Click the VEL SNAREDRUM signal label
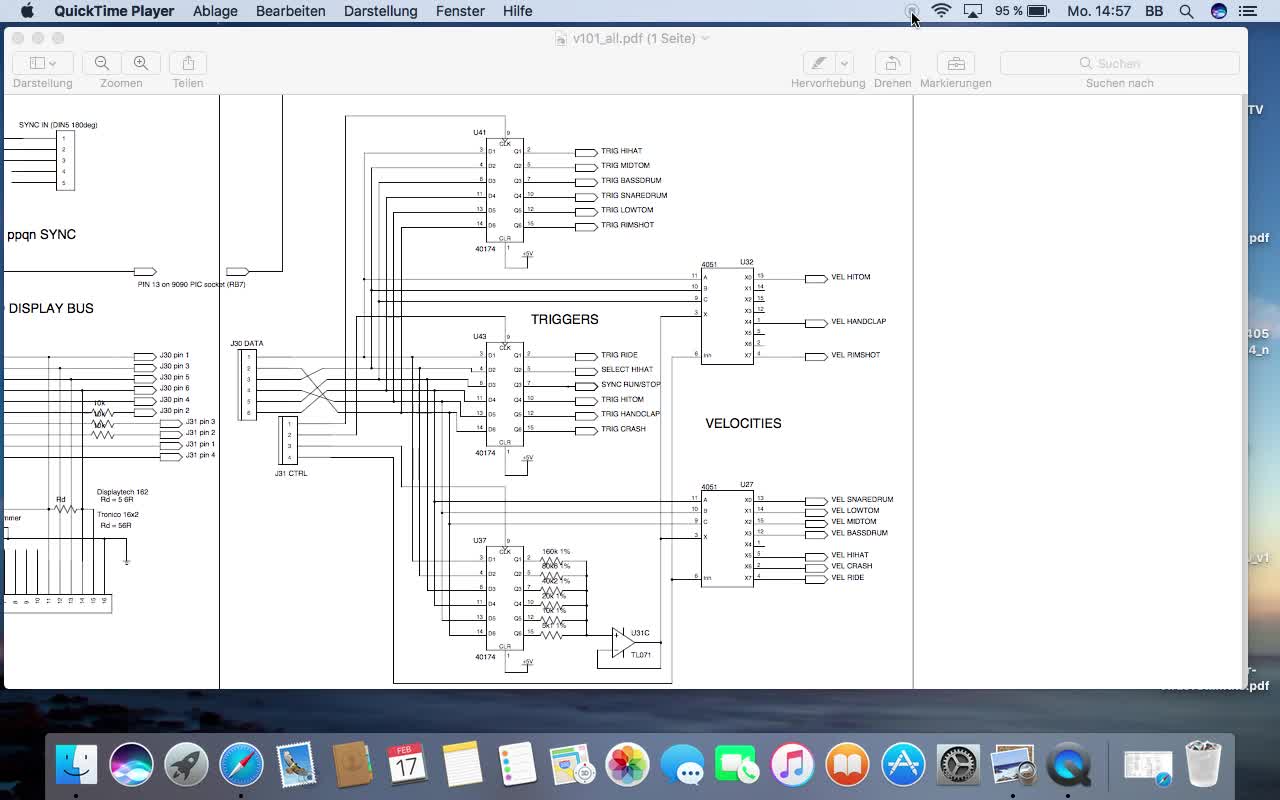The height and width of the screenshot is (800, 1280). [862, 500]
